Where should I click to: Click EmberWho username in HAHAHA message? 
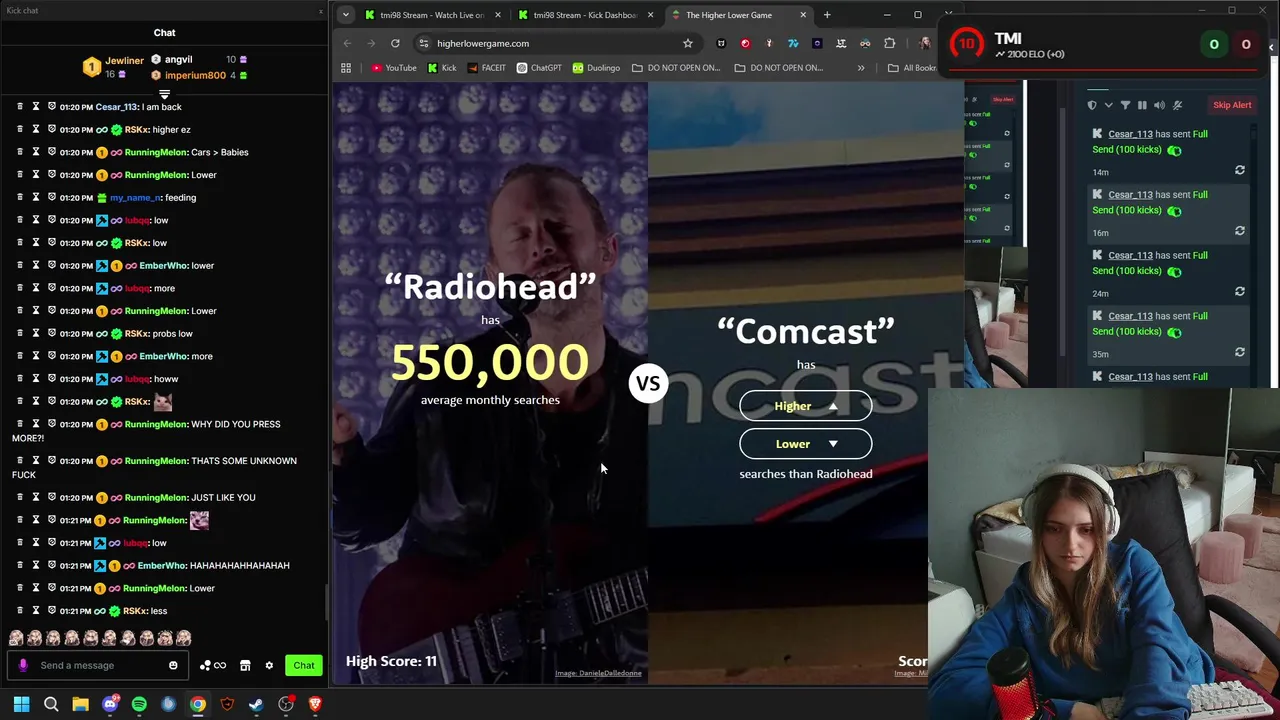pyautogui.click(x=161, y=565)
